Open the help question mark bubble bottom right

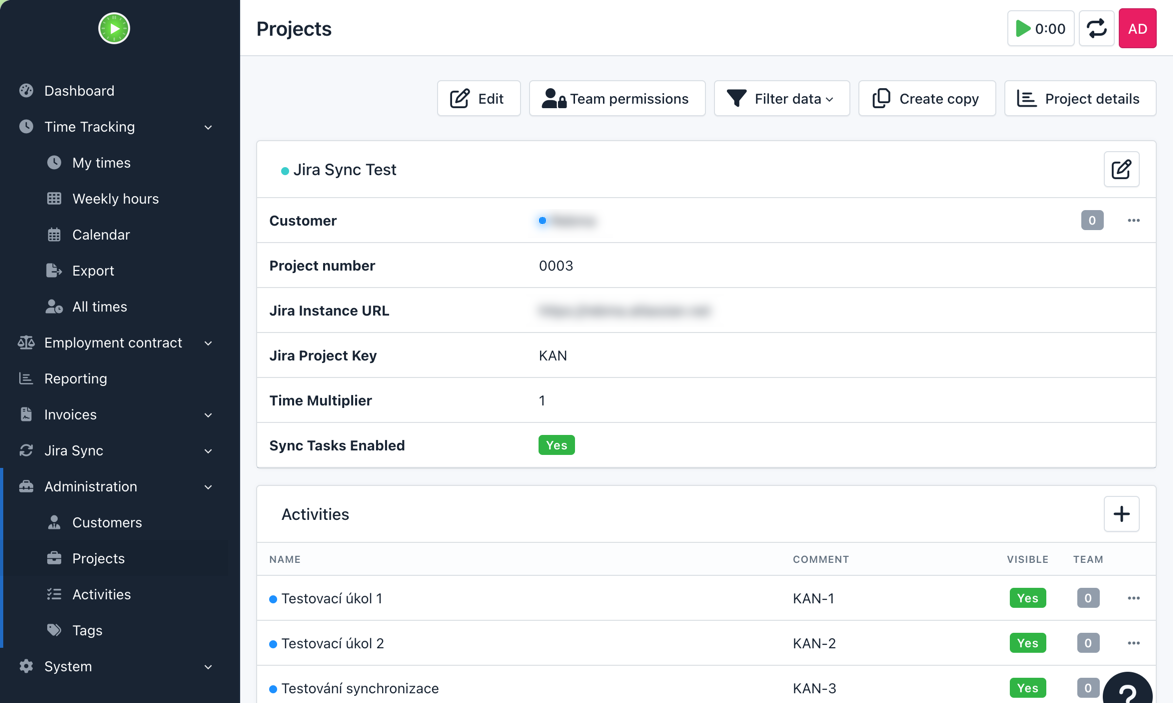click(1128, 690)
